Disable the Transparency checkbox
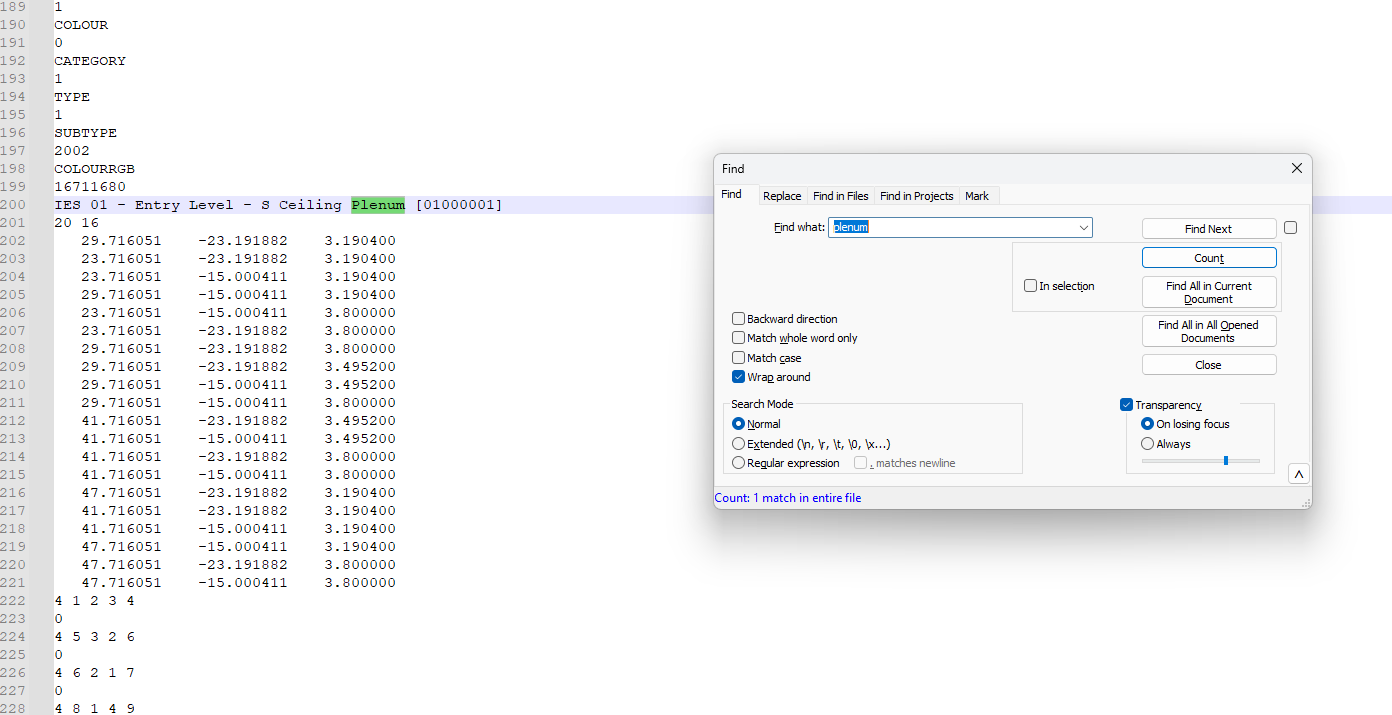This screenshot has height=715, width=1392. coord(1127,405)
